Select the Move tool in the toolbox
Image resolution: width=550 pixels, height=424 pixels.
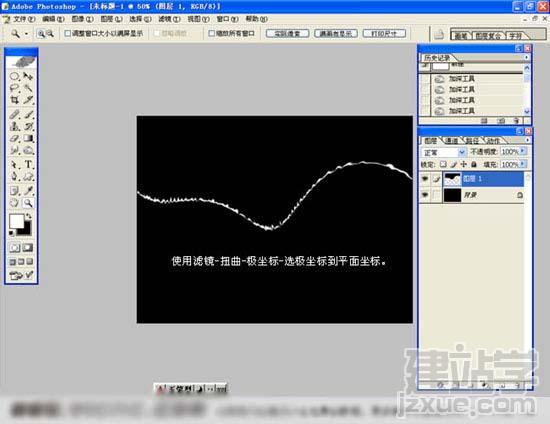28,76
